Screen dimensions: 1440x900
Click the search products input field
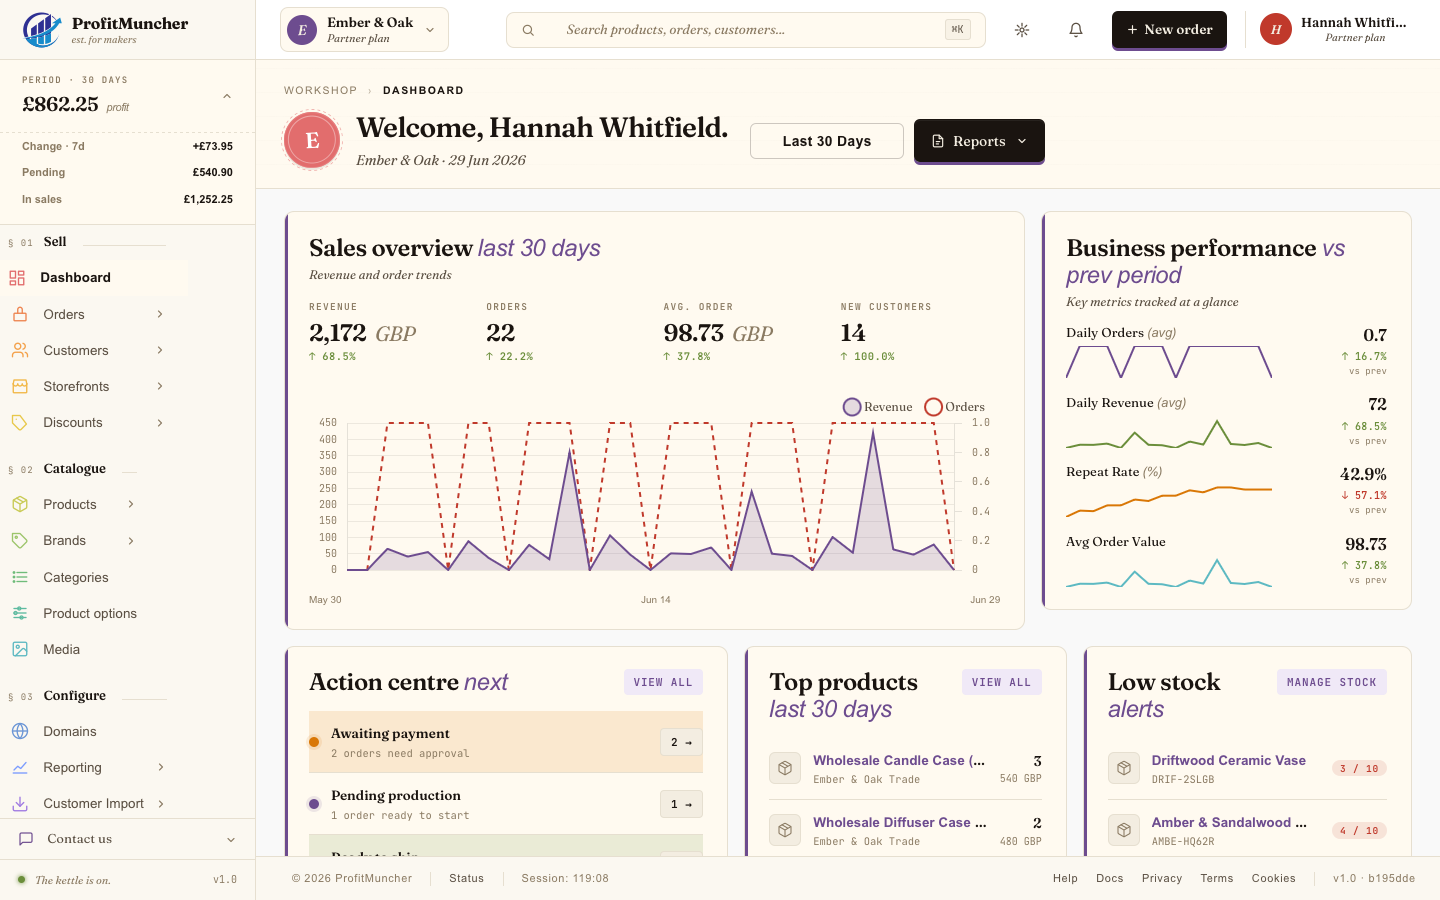click(746, 30)
